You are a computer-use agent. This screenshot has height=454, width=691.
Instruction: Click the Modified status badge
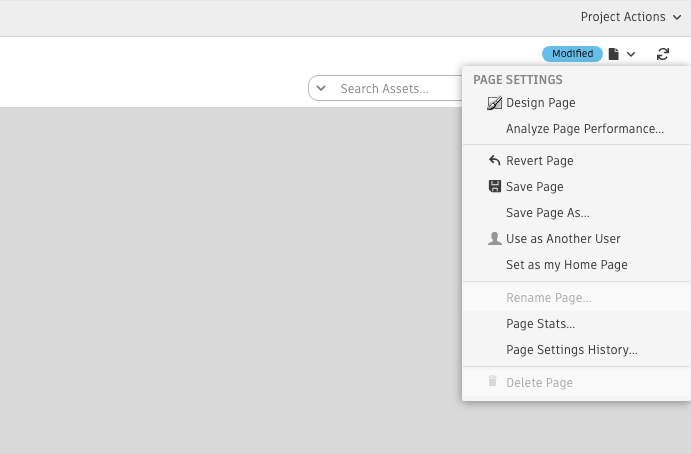coord(572,54)
